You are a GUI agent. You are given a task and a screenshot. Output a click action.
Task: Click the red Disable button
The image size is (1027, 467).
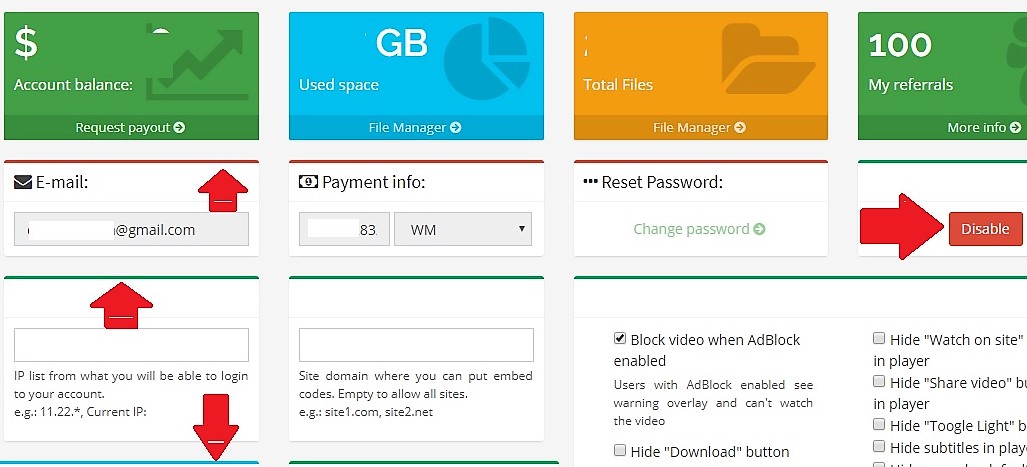pos(985,229)
